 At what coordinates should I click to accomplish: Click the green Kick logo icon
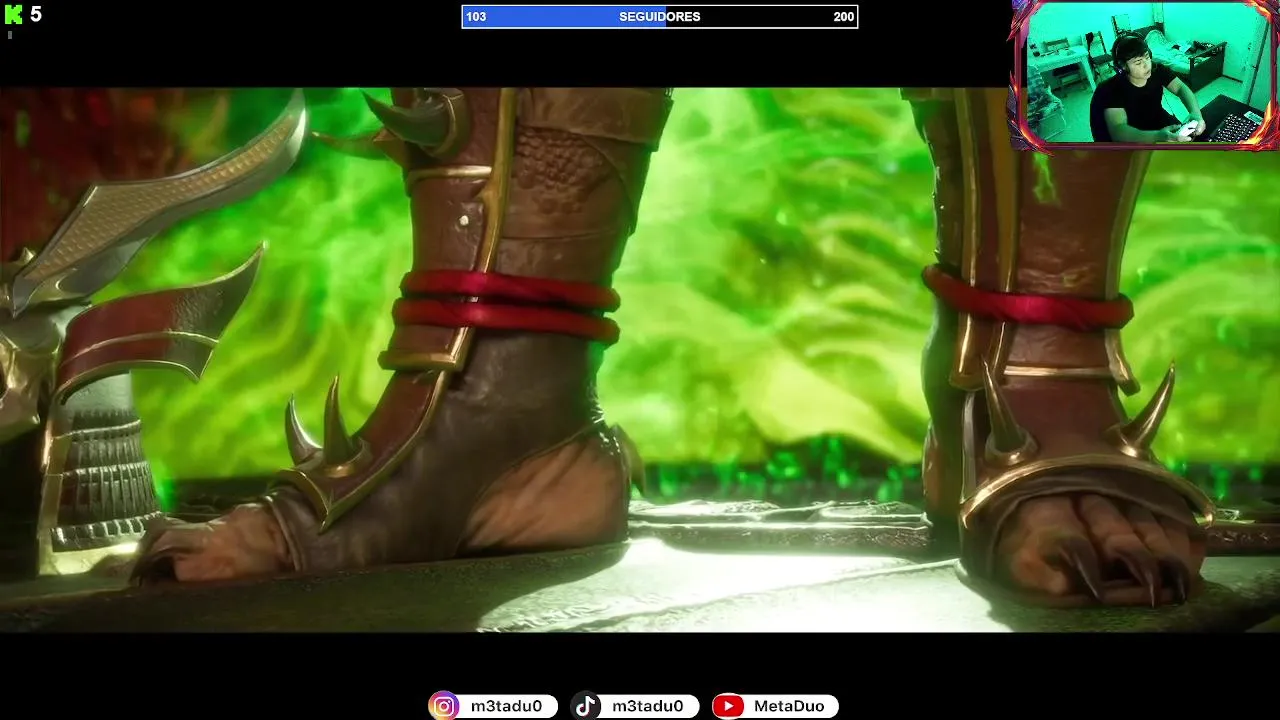[x=13, y=14]
